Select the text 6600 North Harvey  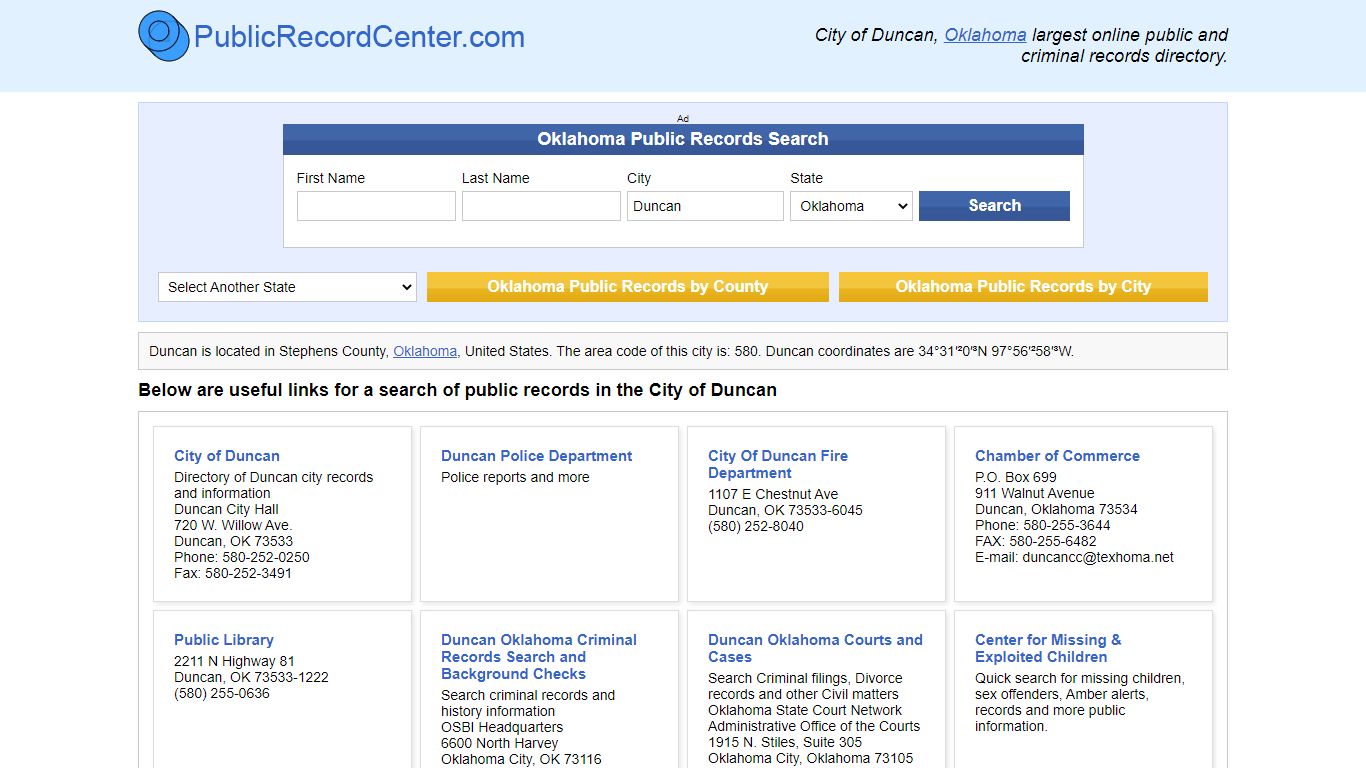[x=500, y=743]
